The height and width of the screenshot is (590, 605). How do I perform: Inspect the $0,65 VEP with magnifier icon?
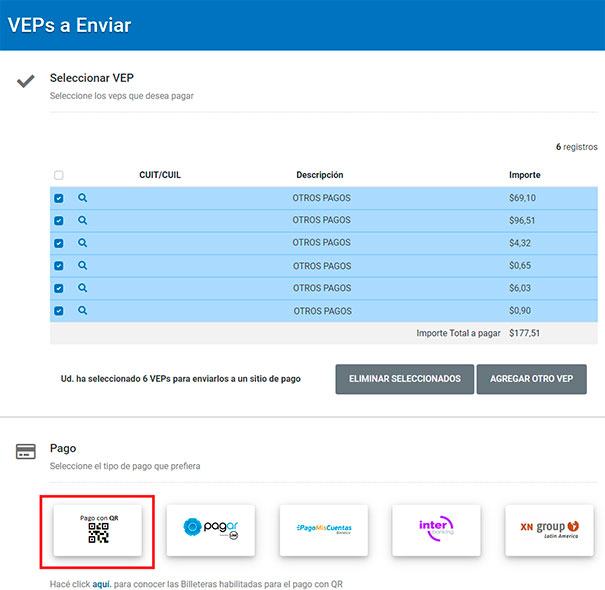(83, 265)
